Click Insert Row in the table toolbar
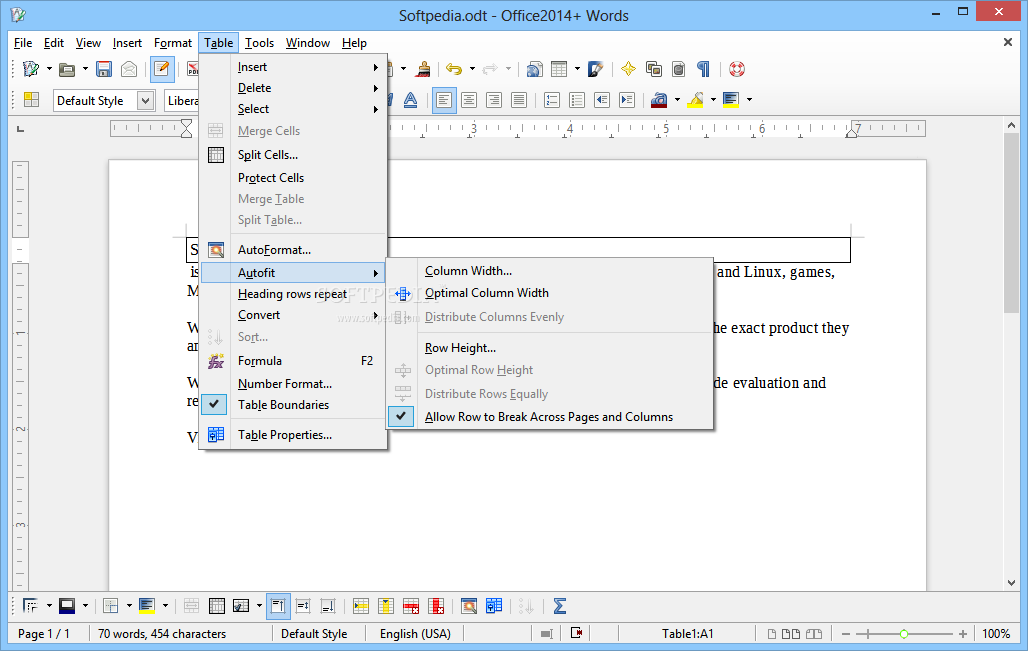Screen dimensions: 1028x651 coord(361,606)
